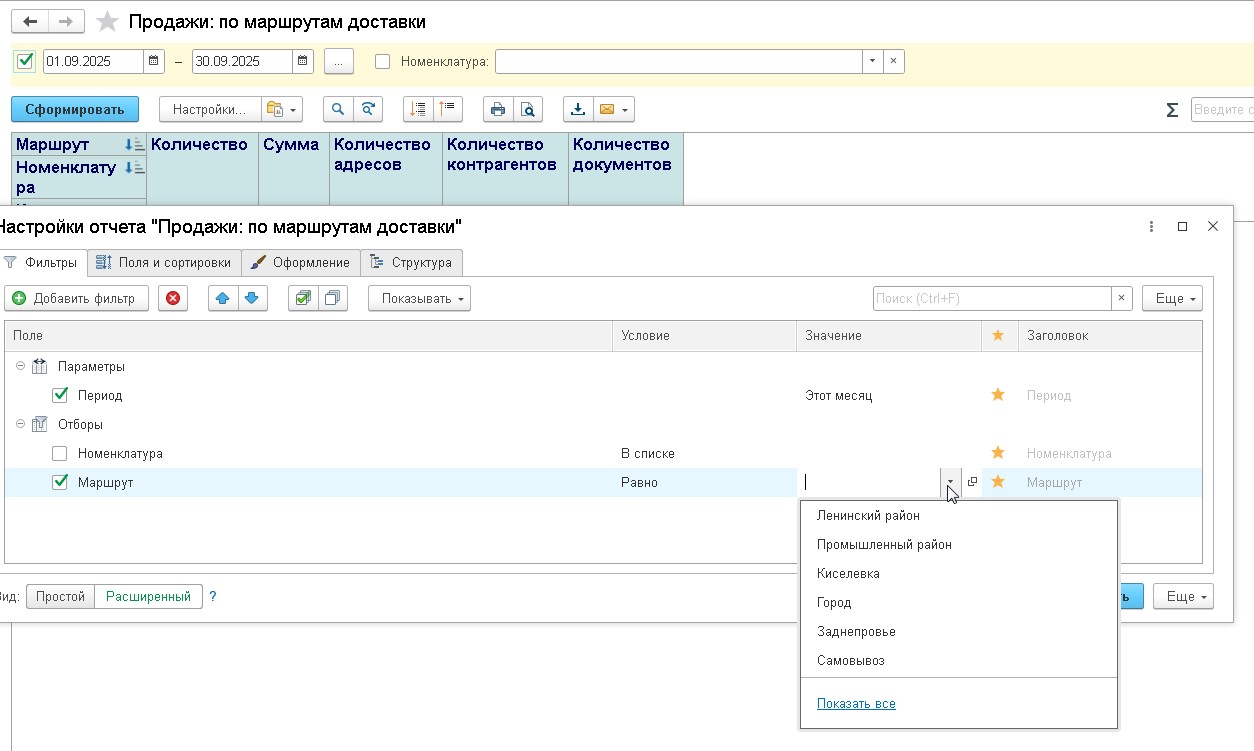Move filter down with blue arrow
The height and width of the screenshot is (751, 1254).
(x=252, y=298)
